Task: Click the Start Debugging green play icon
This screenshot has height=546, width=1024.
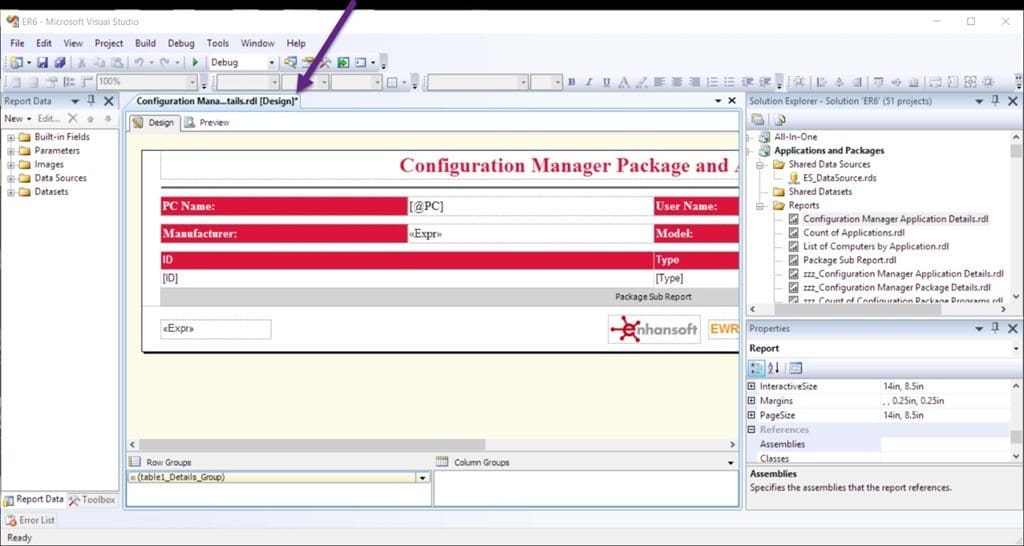Action: (195, 63)
